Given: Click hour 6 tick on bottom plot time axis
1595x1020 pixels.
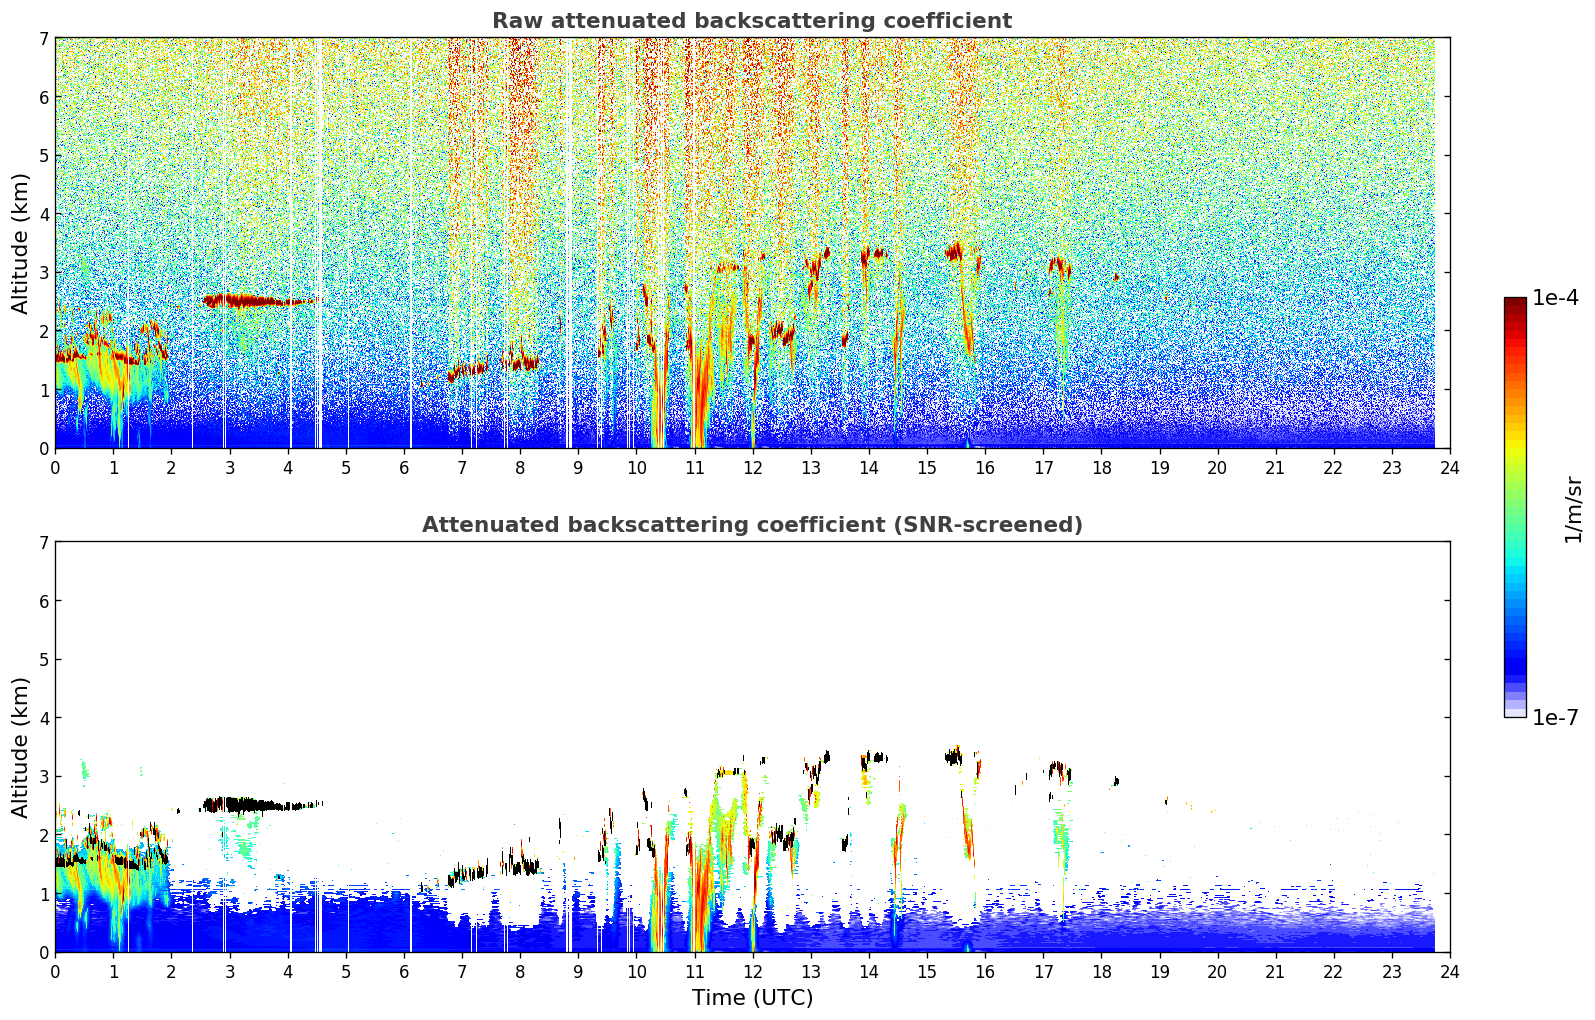Looking at the screenshot, I should pos(404,971).
